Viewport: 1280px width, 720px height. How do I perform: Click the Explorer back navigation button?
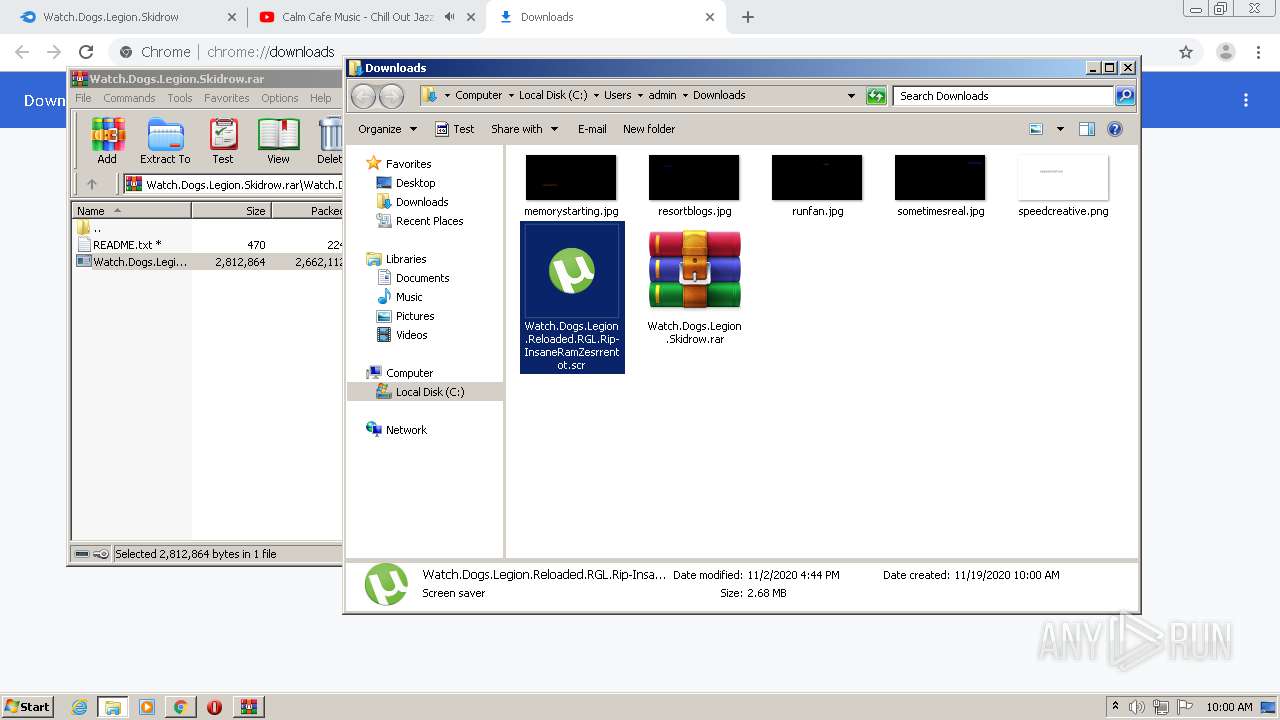pos(363,96)
